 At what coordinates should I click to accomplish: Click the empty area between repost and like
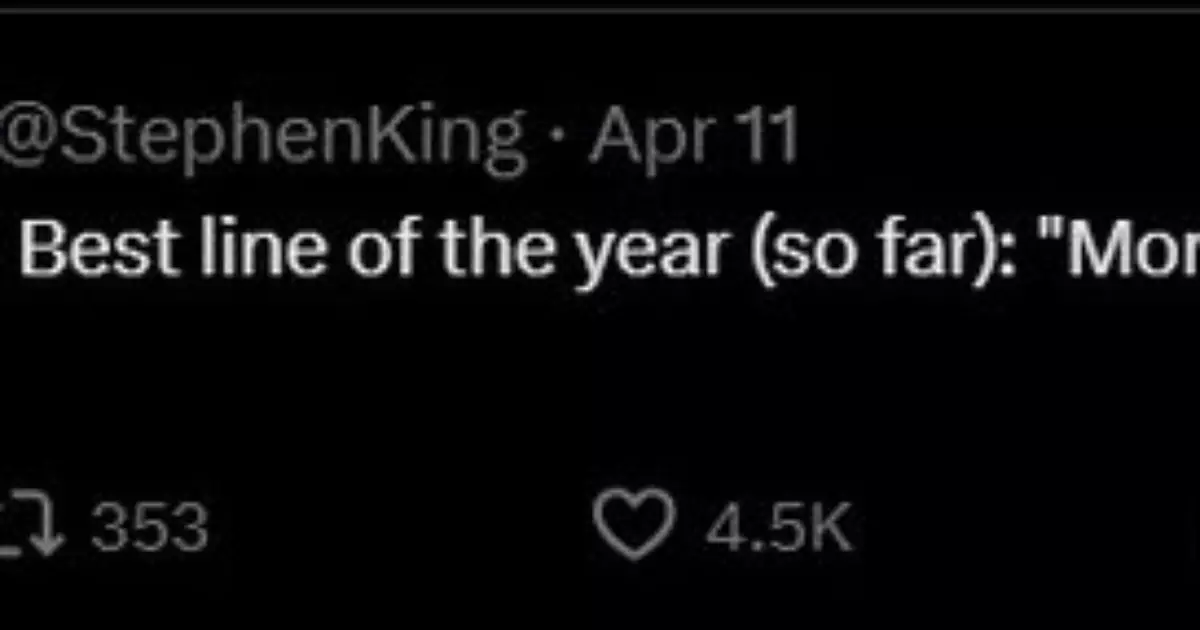pyautogui.click(x=400, y=526)
